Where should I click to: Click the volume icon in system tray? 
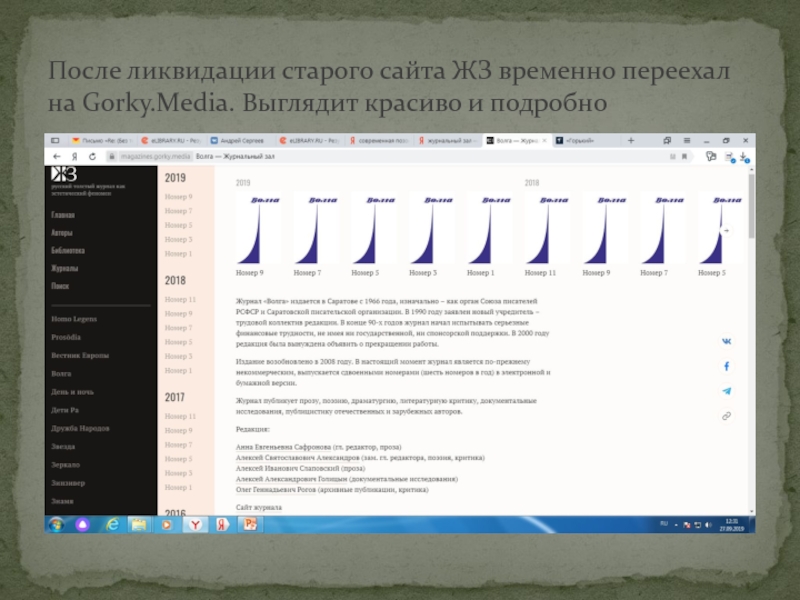coord(708,525)
